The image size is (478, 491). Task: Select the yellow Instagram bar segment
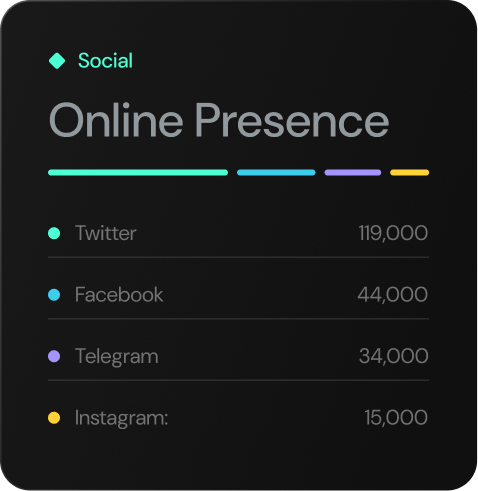point(409,172)
